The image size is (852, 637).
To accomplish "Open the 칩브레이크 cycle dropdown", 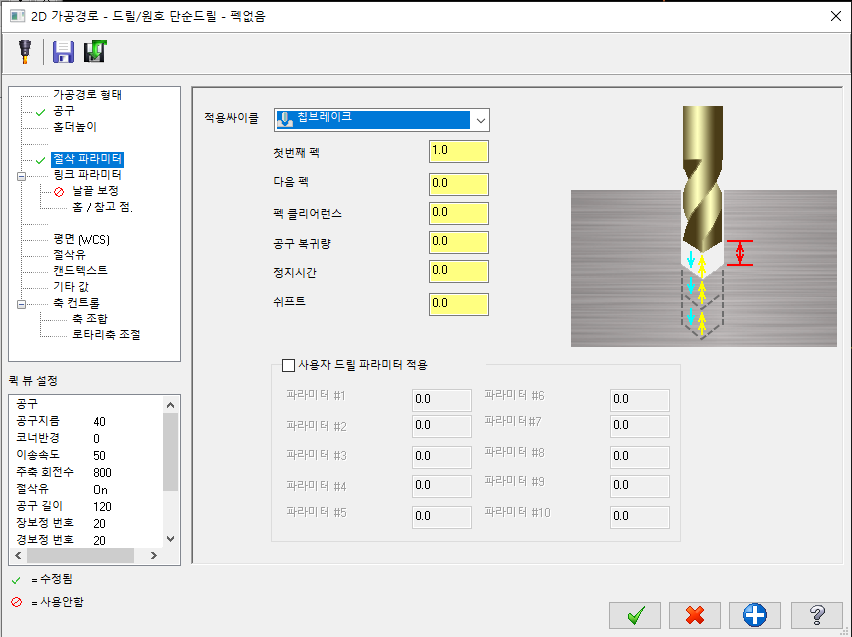I will pos(482,120).
